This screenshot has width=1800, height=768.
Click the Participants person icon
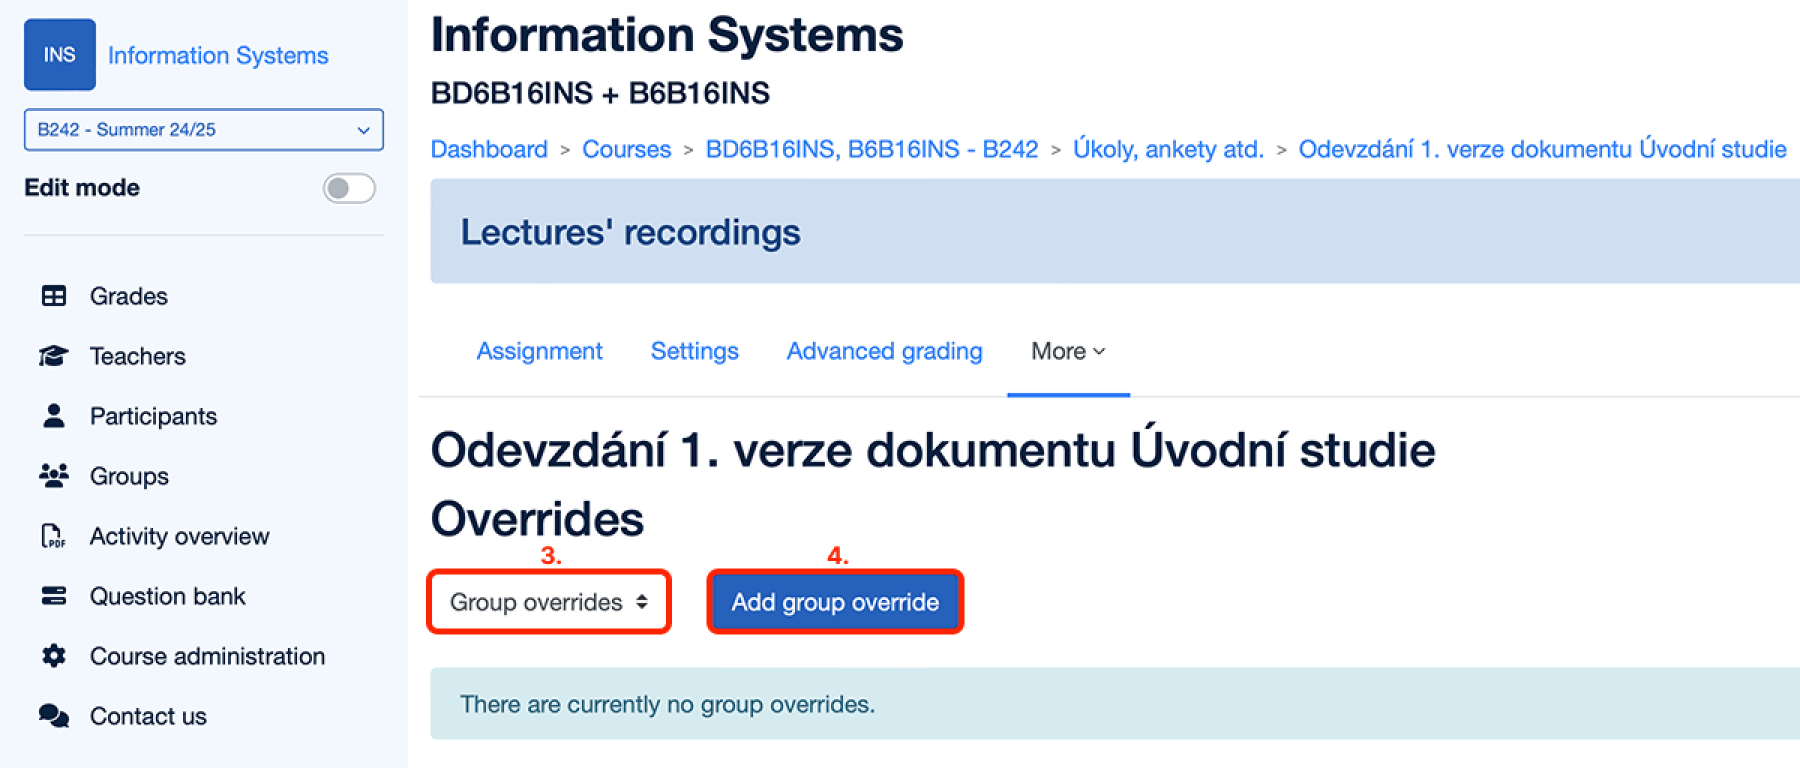[54, 416]
